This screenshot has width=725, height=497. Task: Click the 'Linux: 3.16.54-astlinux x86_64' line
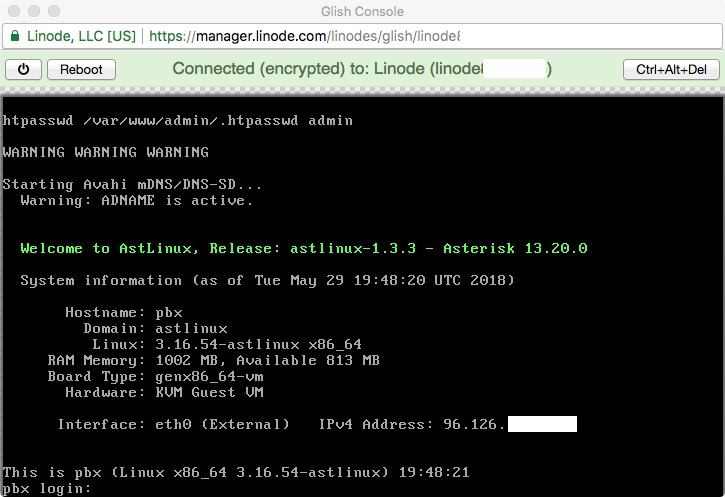[227, 344]
